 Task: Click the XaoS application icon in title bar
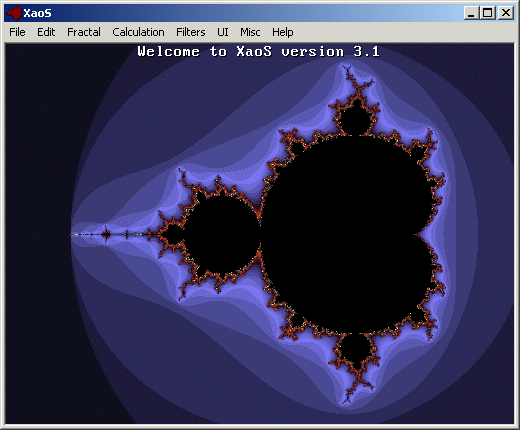pyautogui.click(x=14, y=13)
